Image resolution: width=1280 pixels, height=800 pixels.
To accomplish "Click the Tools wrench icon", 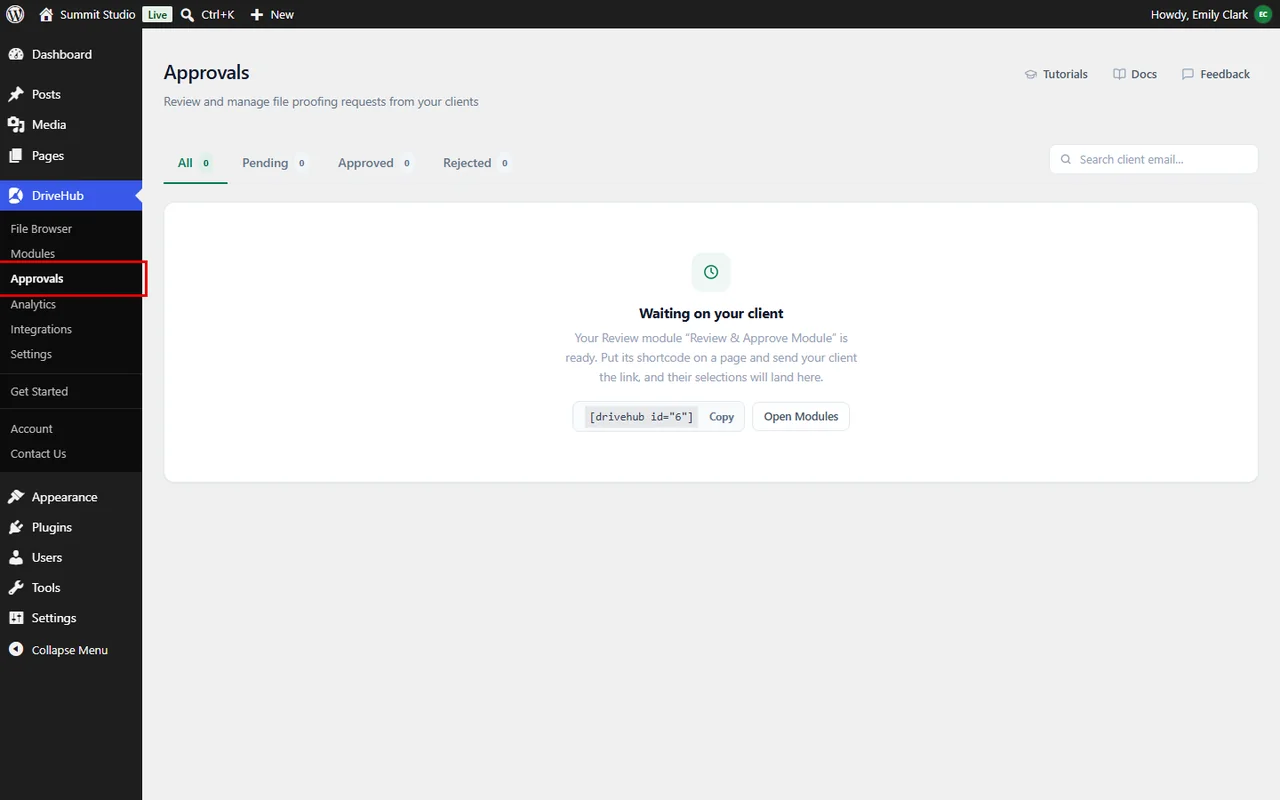I will coord(16,588).
